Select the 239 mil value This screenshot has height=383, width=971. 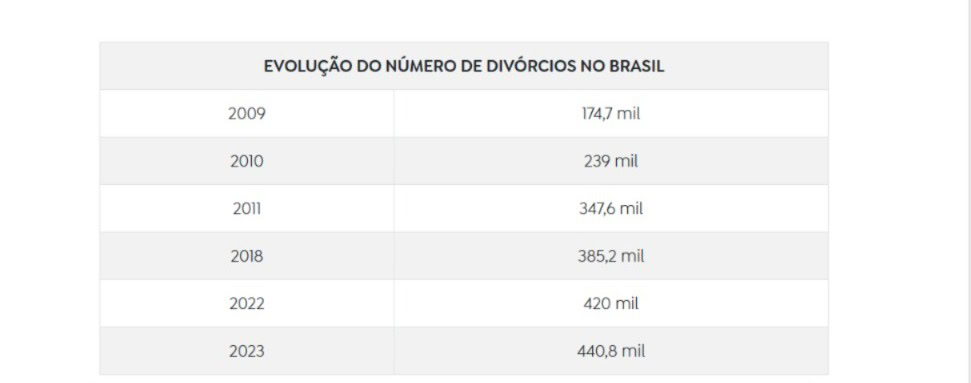[x=611, y=161]
